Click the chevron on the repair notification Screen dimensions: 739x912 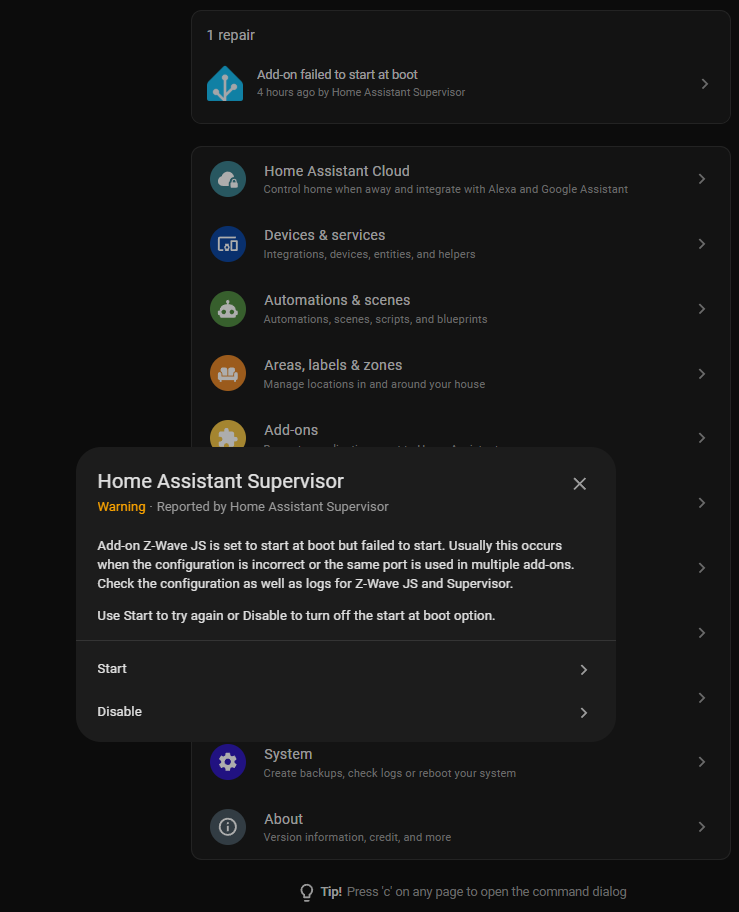(703, 83)
